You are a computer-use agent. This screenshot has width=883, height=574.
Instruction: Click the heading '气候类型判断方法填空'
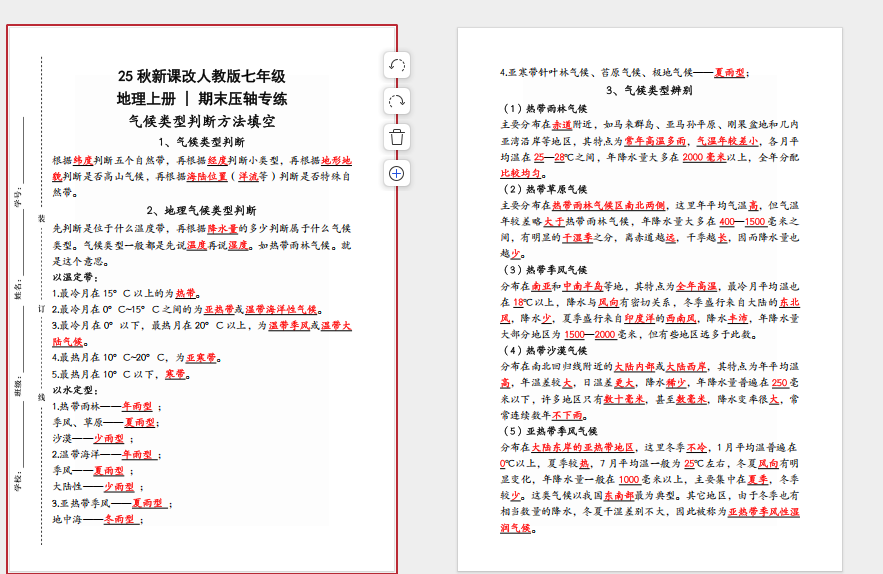pyautogui.click(x=201, y=120)
